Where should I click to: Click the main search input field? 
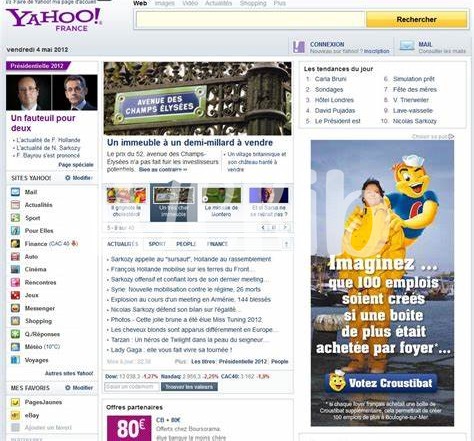click(x=250, y=20)
